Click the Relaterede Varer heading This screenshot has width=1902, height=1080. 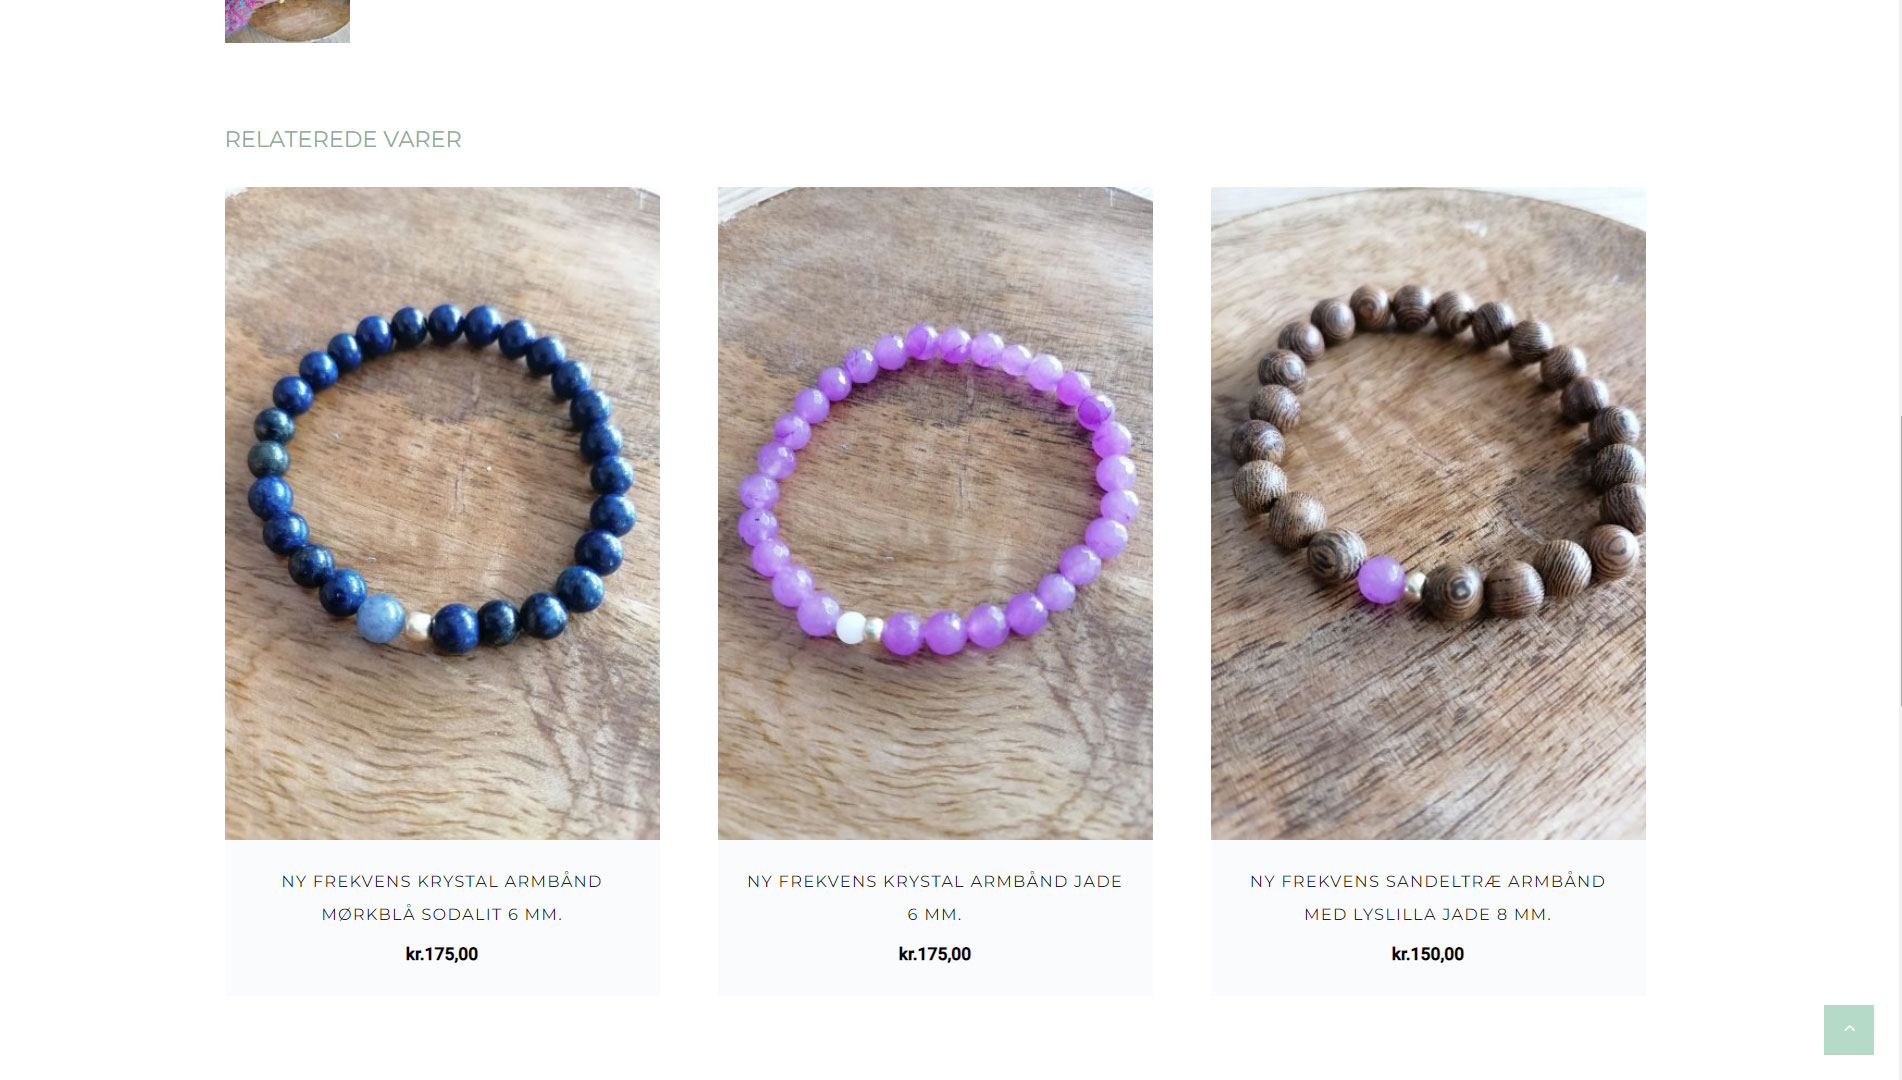[x=343, y=139]
